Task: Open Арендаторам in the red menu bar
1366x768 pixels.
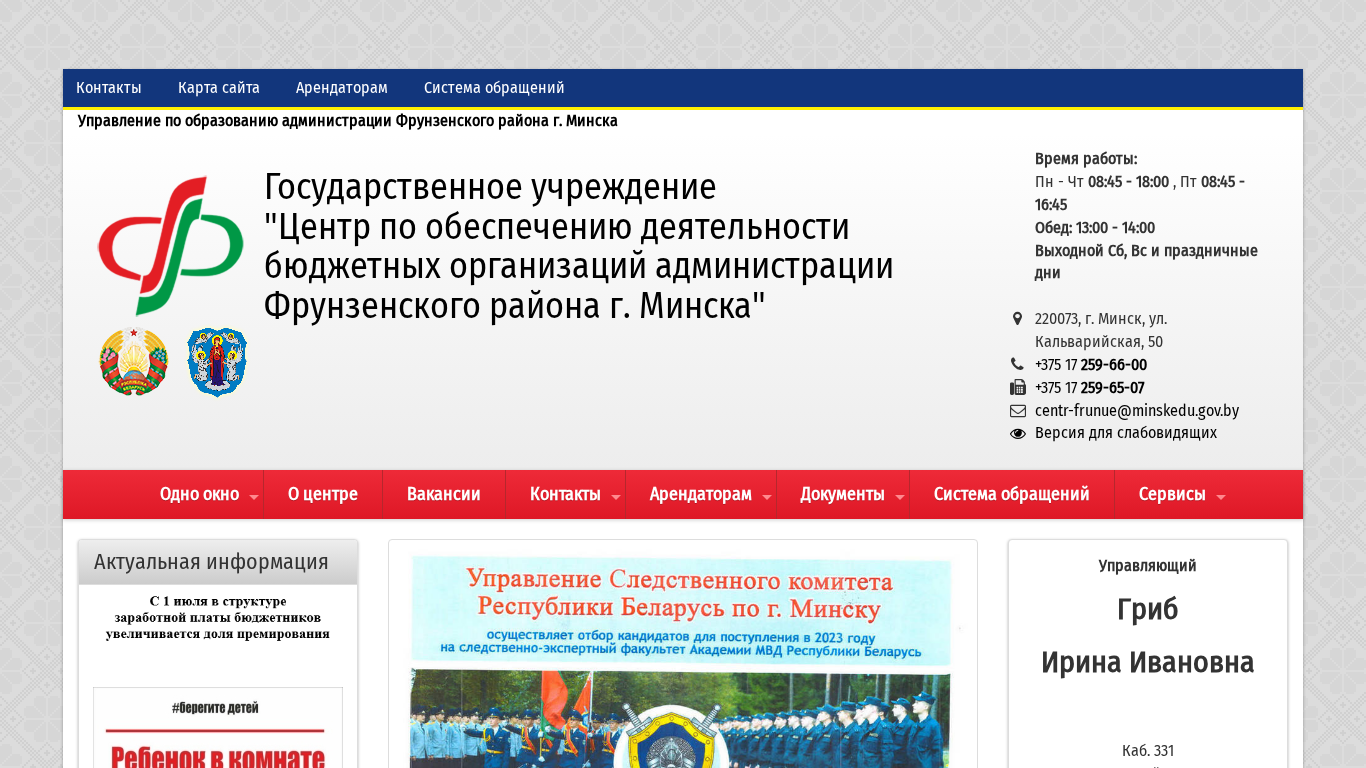Action: (701, 494)
